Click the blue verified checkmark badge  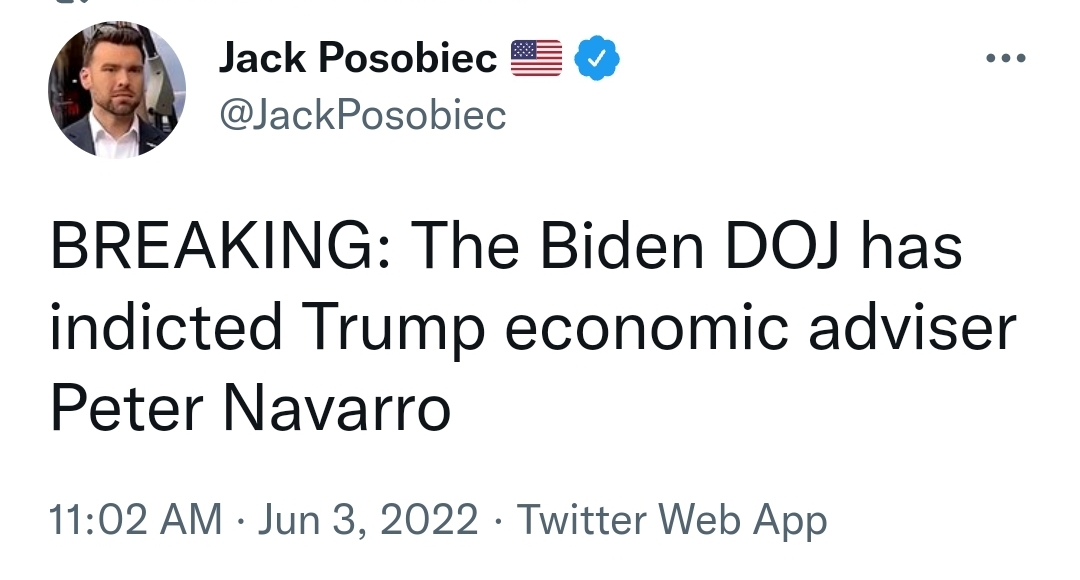(596, 58)
